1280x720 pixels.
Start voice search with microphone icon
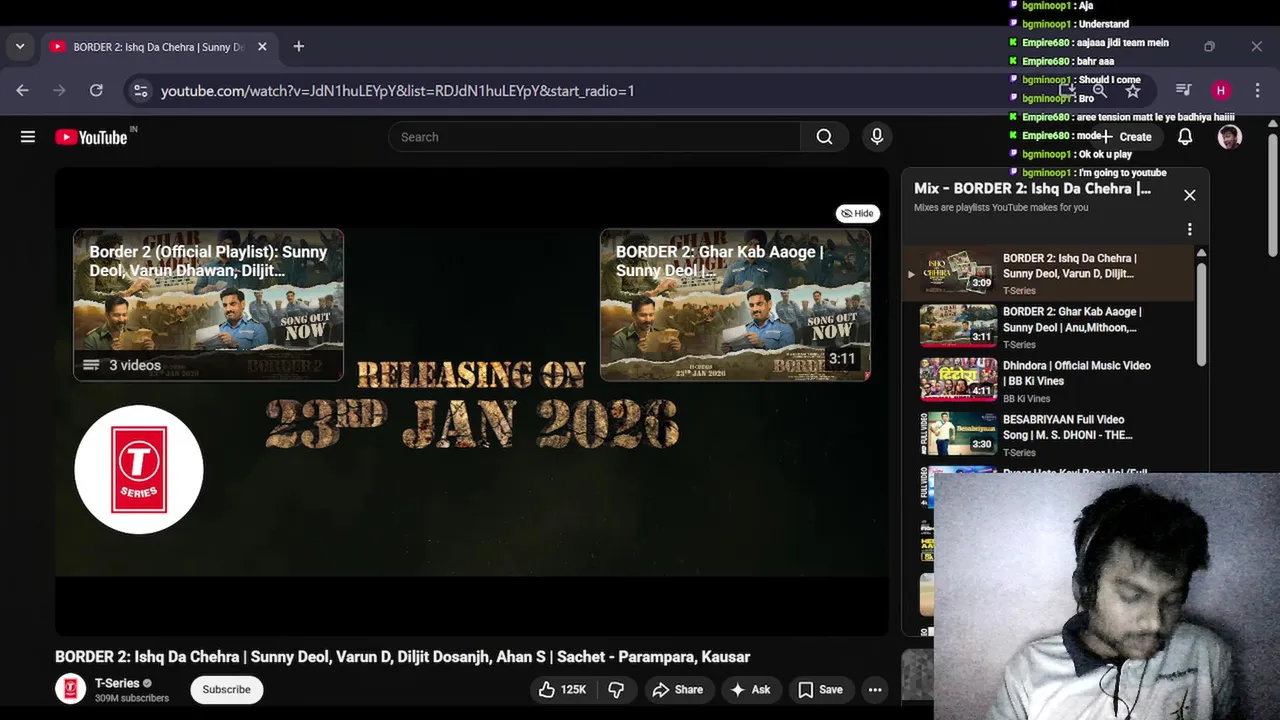click(x=877, y=137)
